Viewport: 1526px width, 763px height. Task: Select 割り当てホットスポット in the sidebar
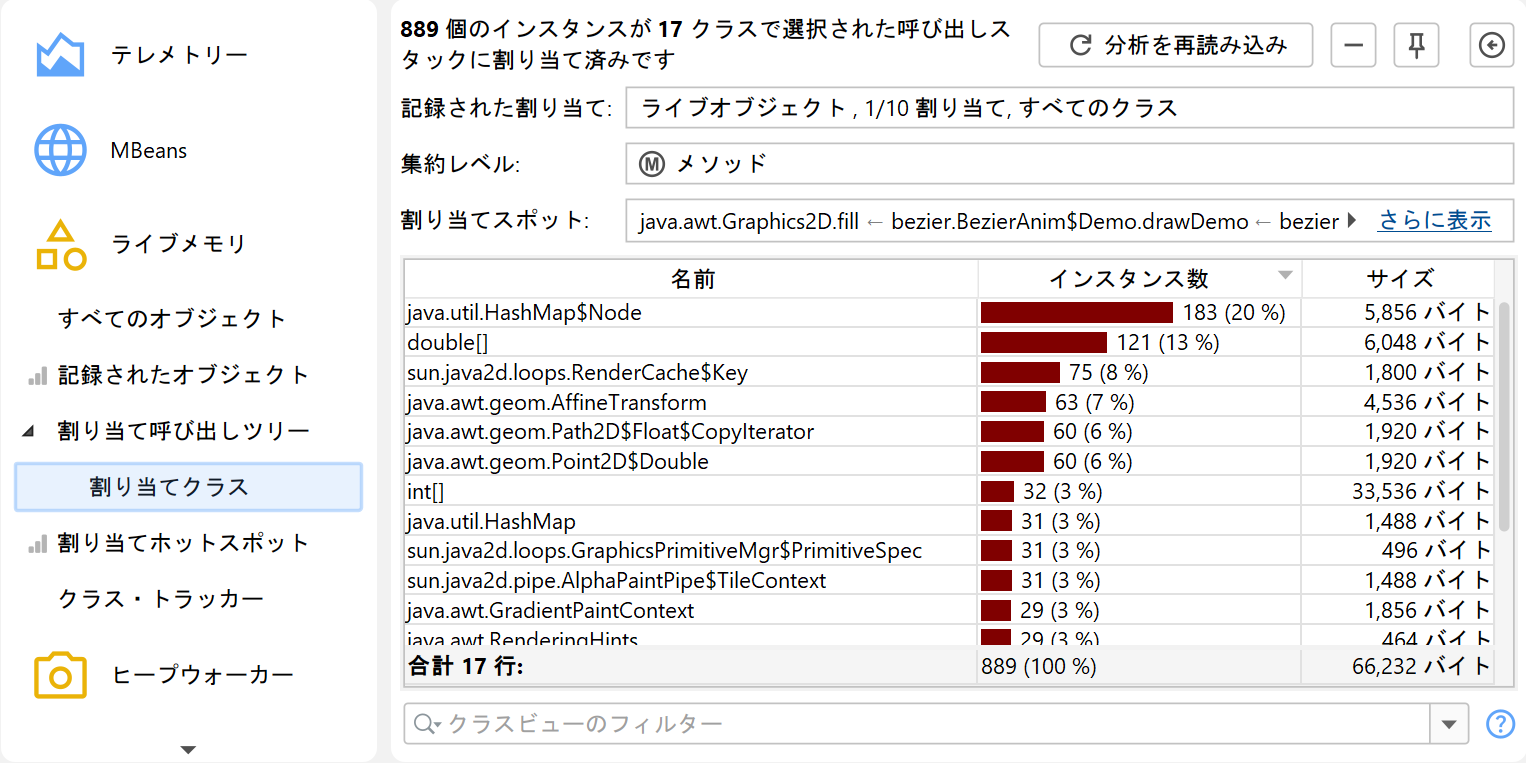(x=183, y=543)
